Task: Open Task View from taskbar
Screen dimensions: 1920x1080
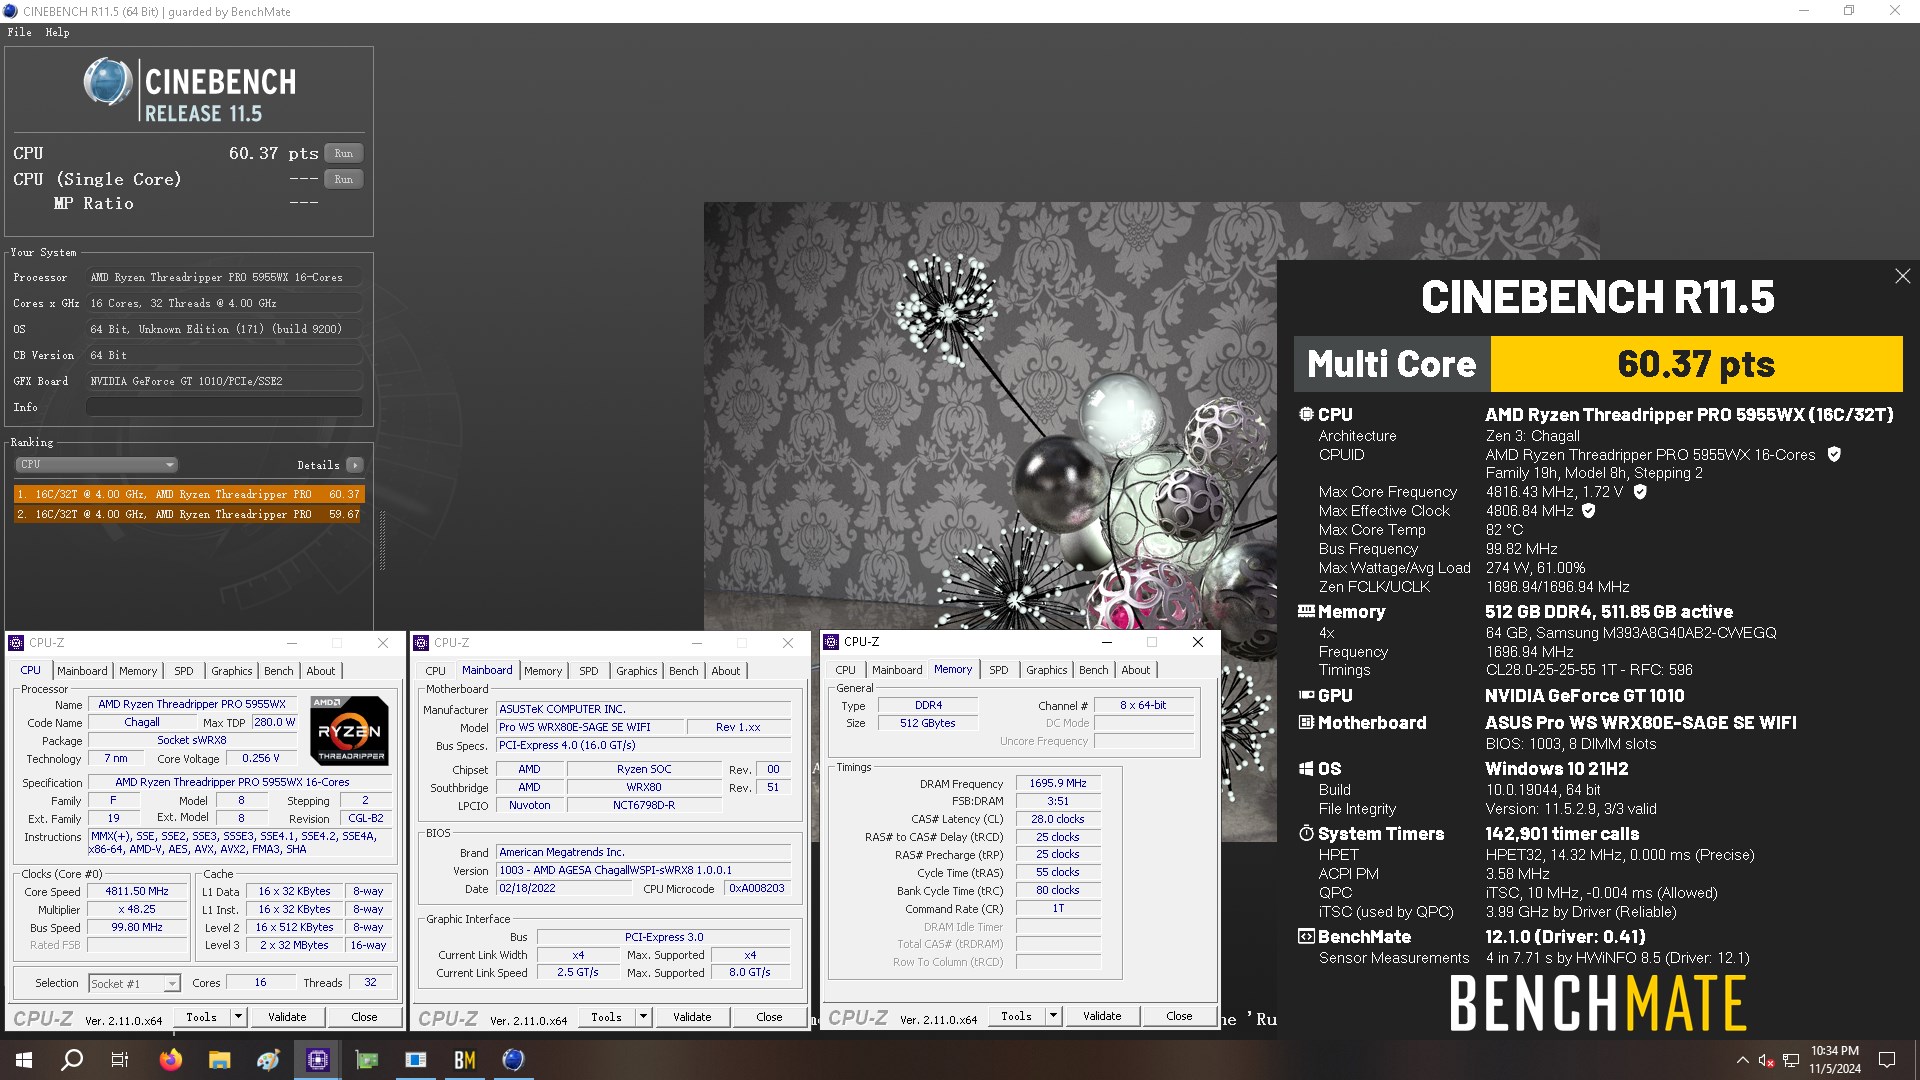Action: click(120, 1060)
